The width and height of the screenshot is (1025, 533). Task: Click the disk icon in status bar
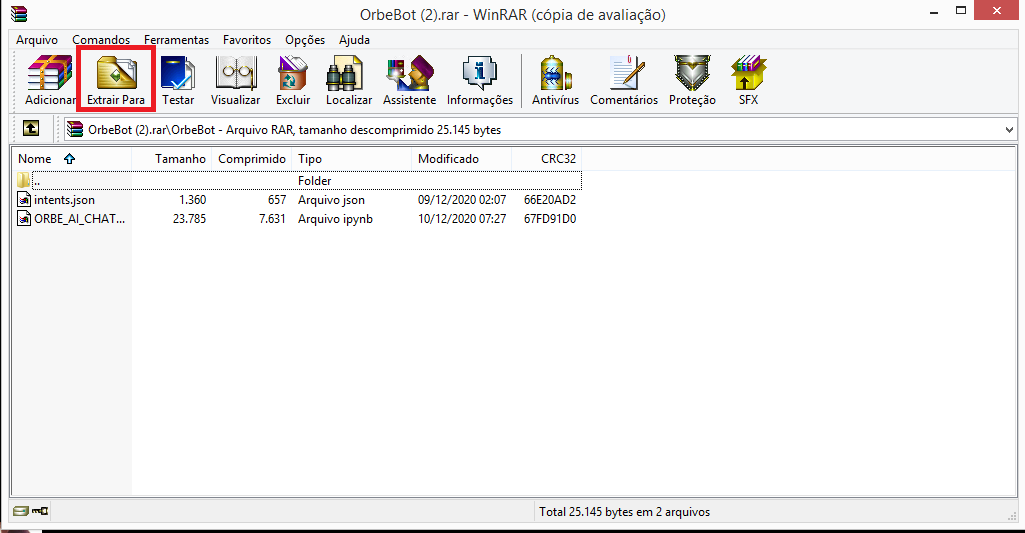tap(21, 511)
